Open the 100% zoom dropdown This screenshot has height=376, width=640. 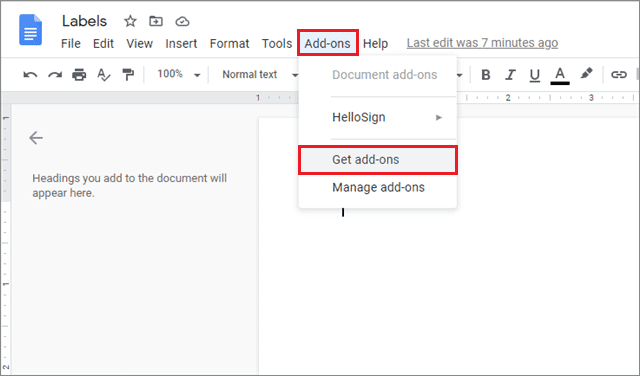(x=179, y=74)
